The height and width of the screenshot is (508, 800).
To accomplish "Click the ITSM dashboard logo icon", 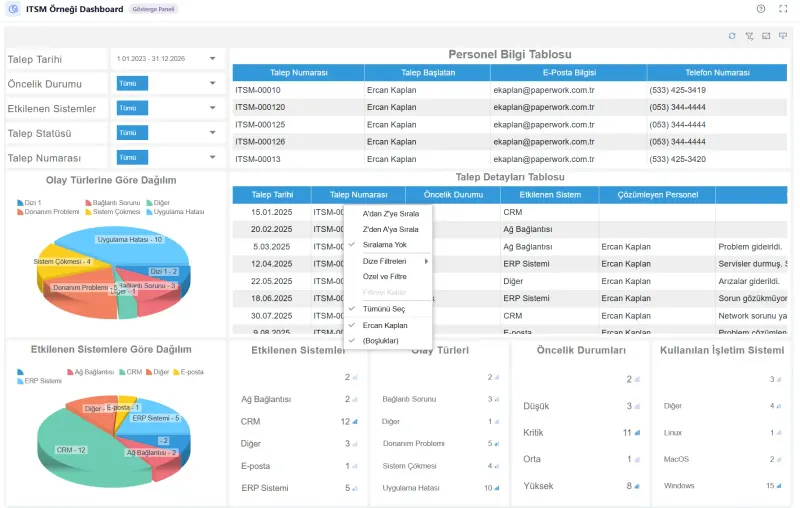I will coord(13,9).
